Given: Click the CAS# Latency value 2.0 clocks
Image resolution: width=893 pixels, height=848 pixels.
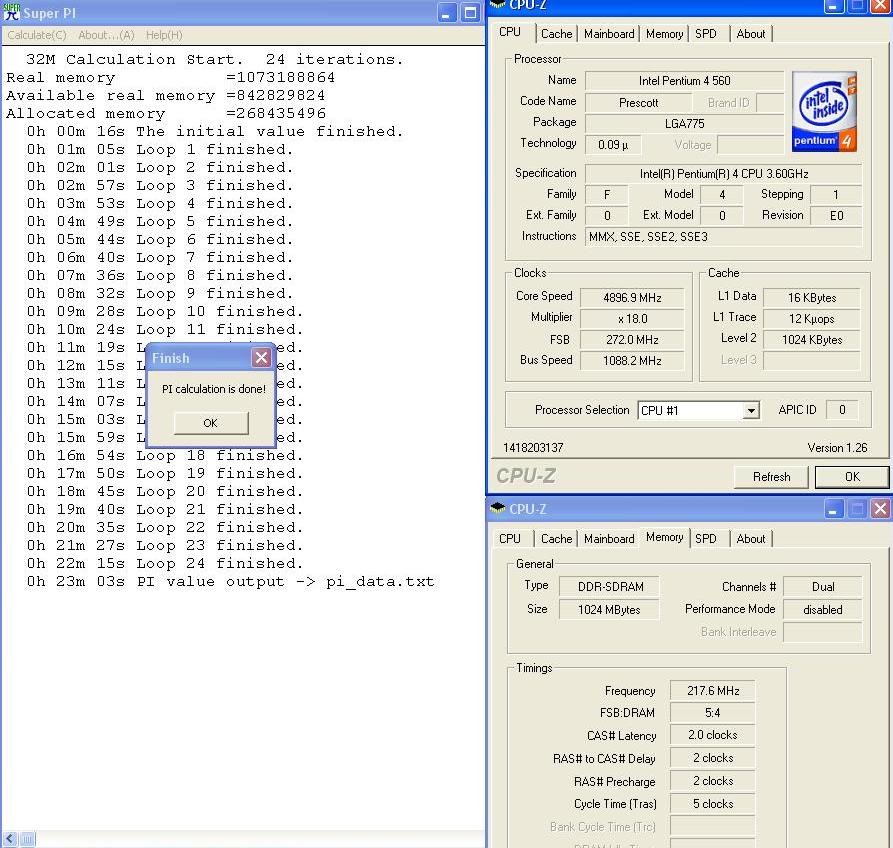Looking at the screenshot, I should click(712, 735).
